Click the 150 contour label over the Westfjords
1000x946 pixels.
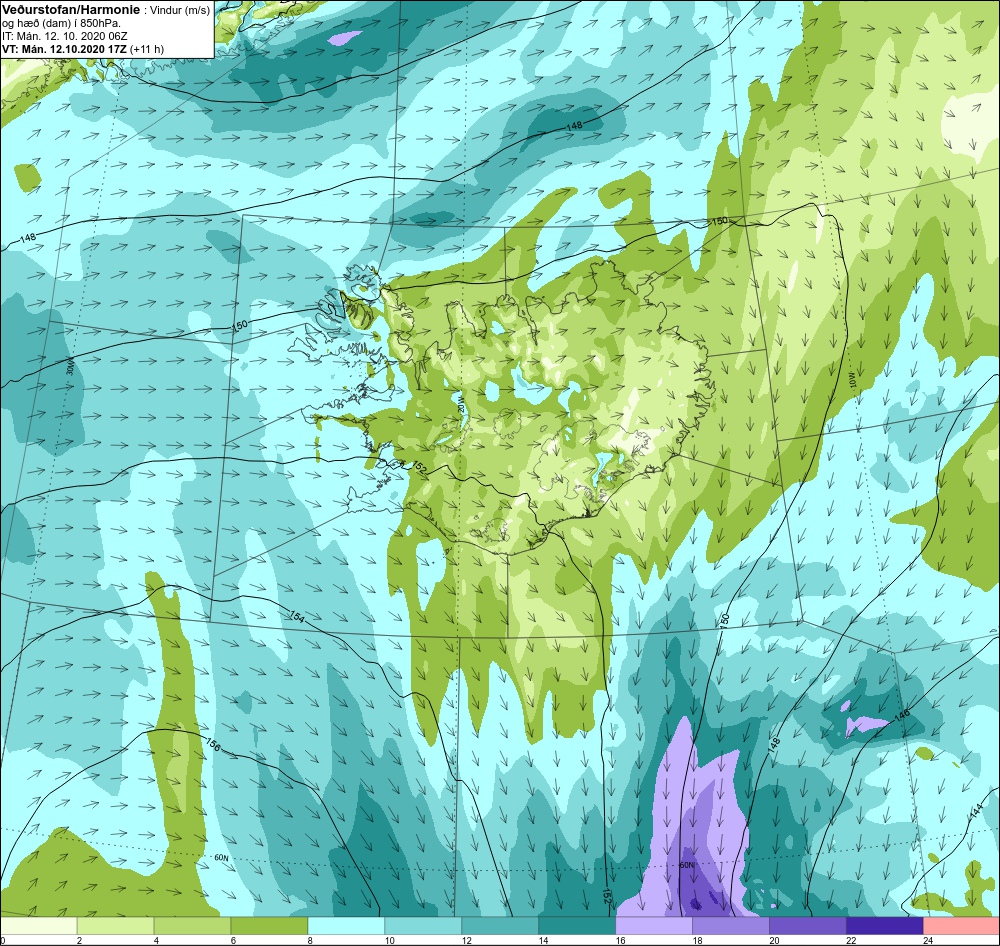click(240, 325)
